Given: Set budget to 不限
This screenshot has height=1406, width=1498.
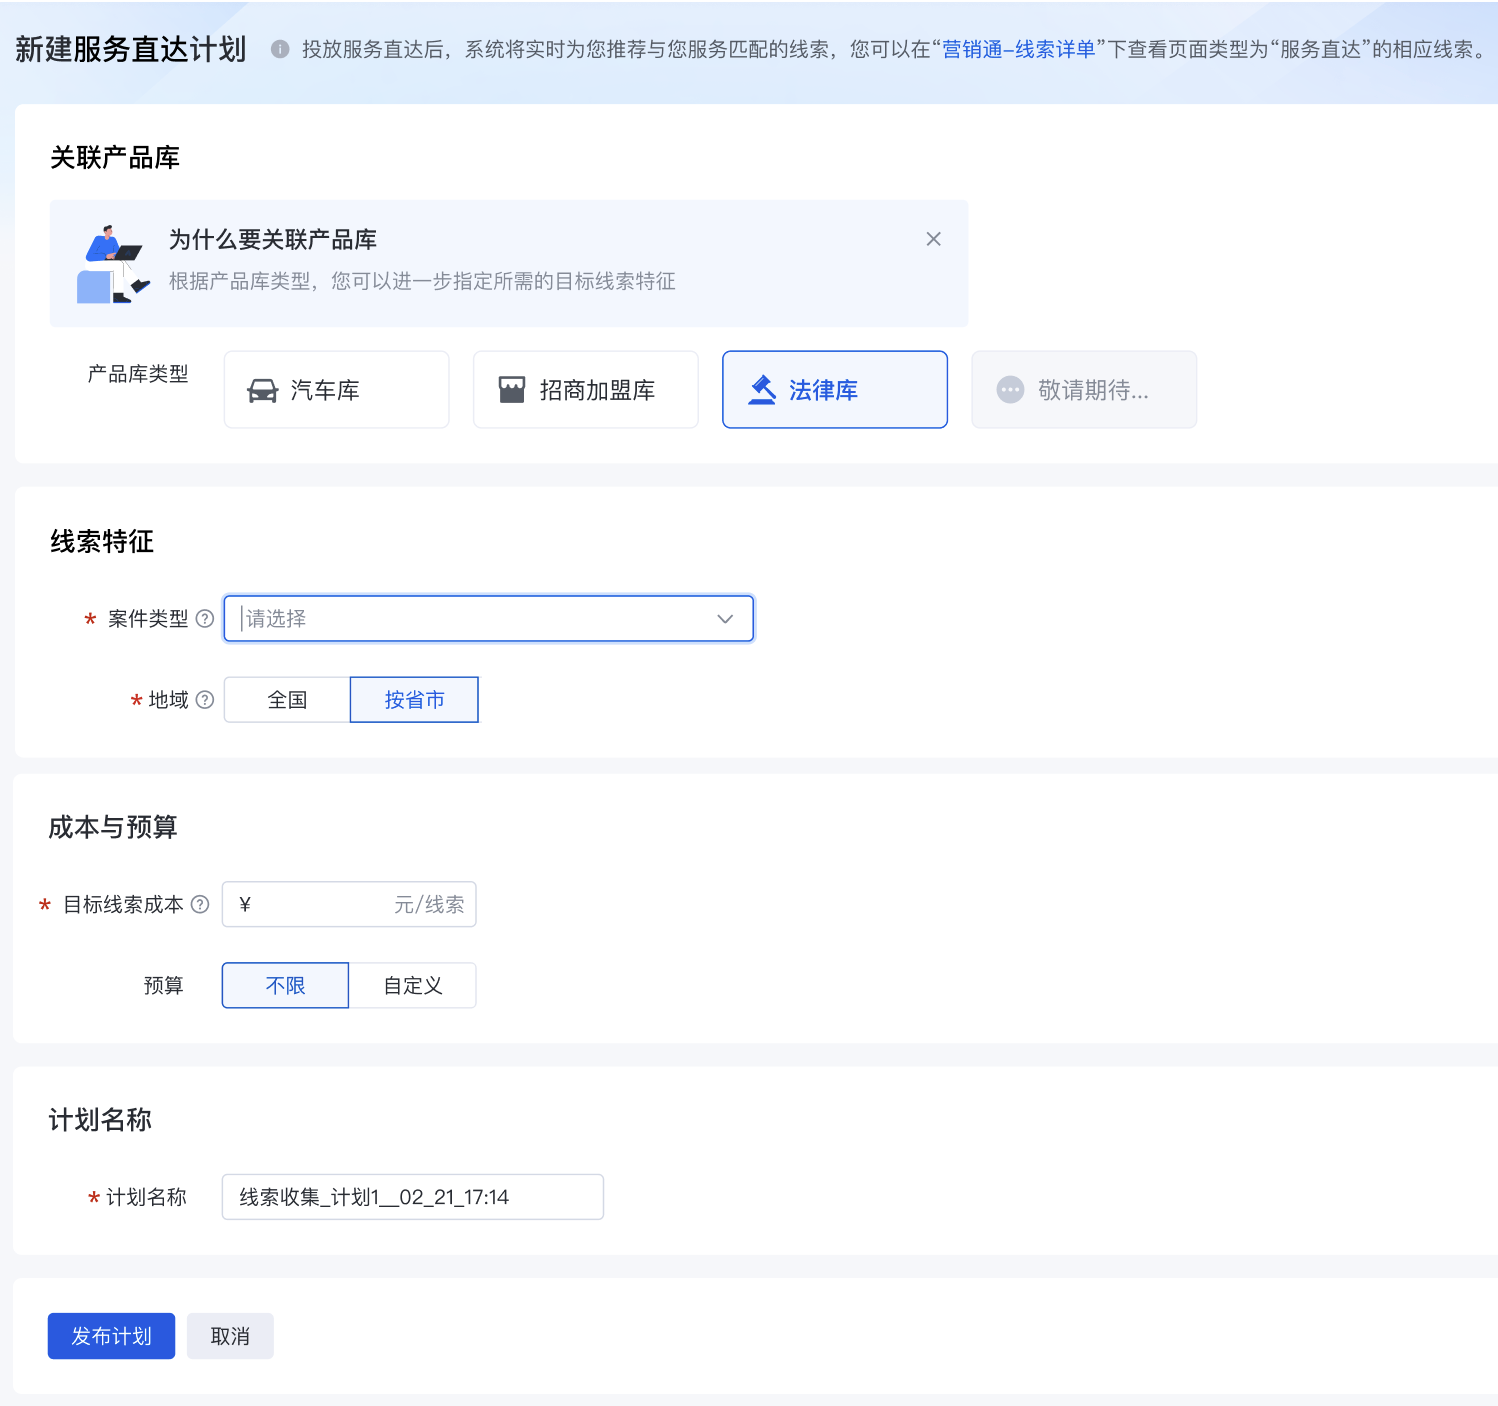Looking at the screenshot, I should tap(285, 986).
